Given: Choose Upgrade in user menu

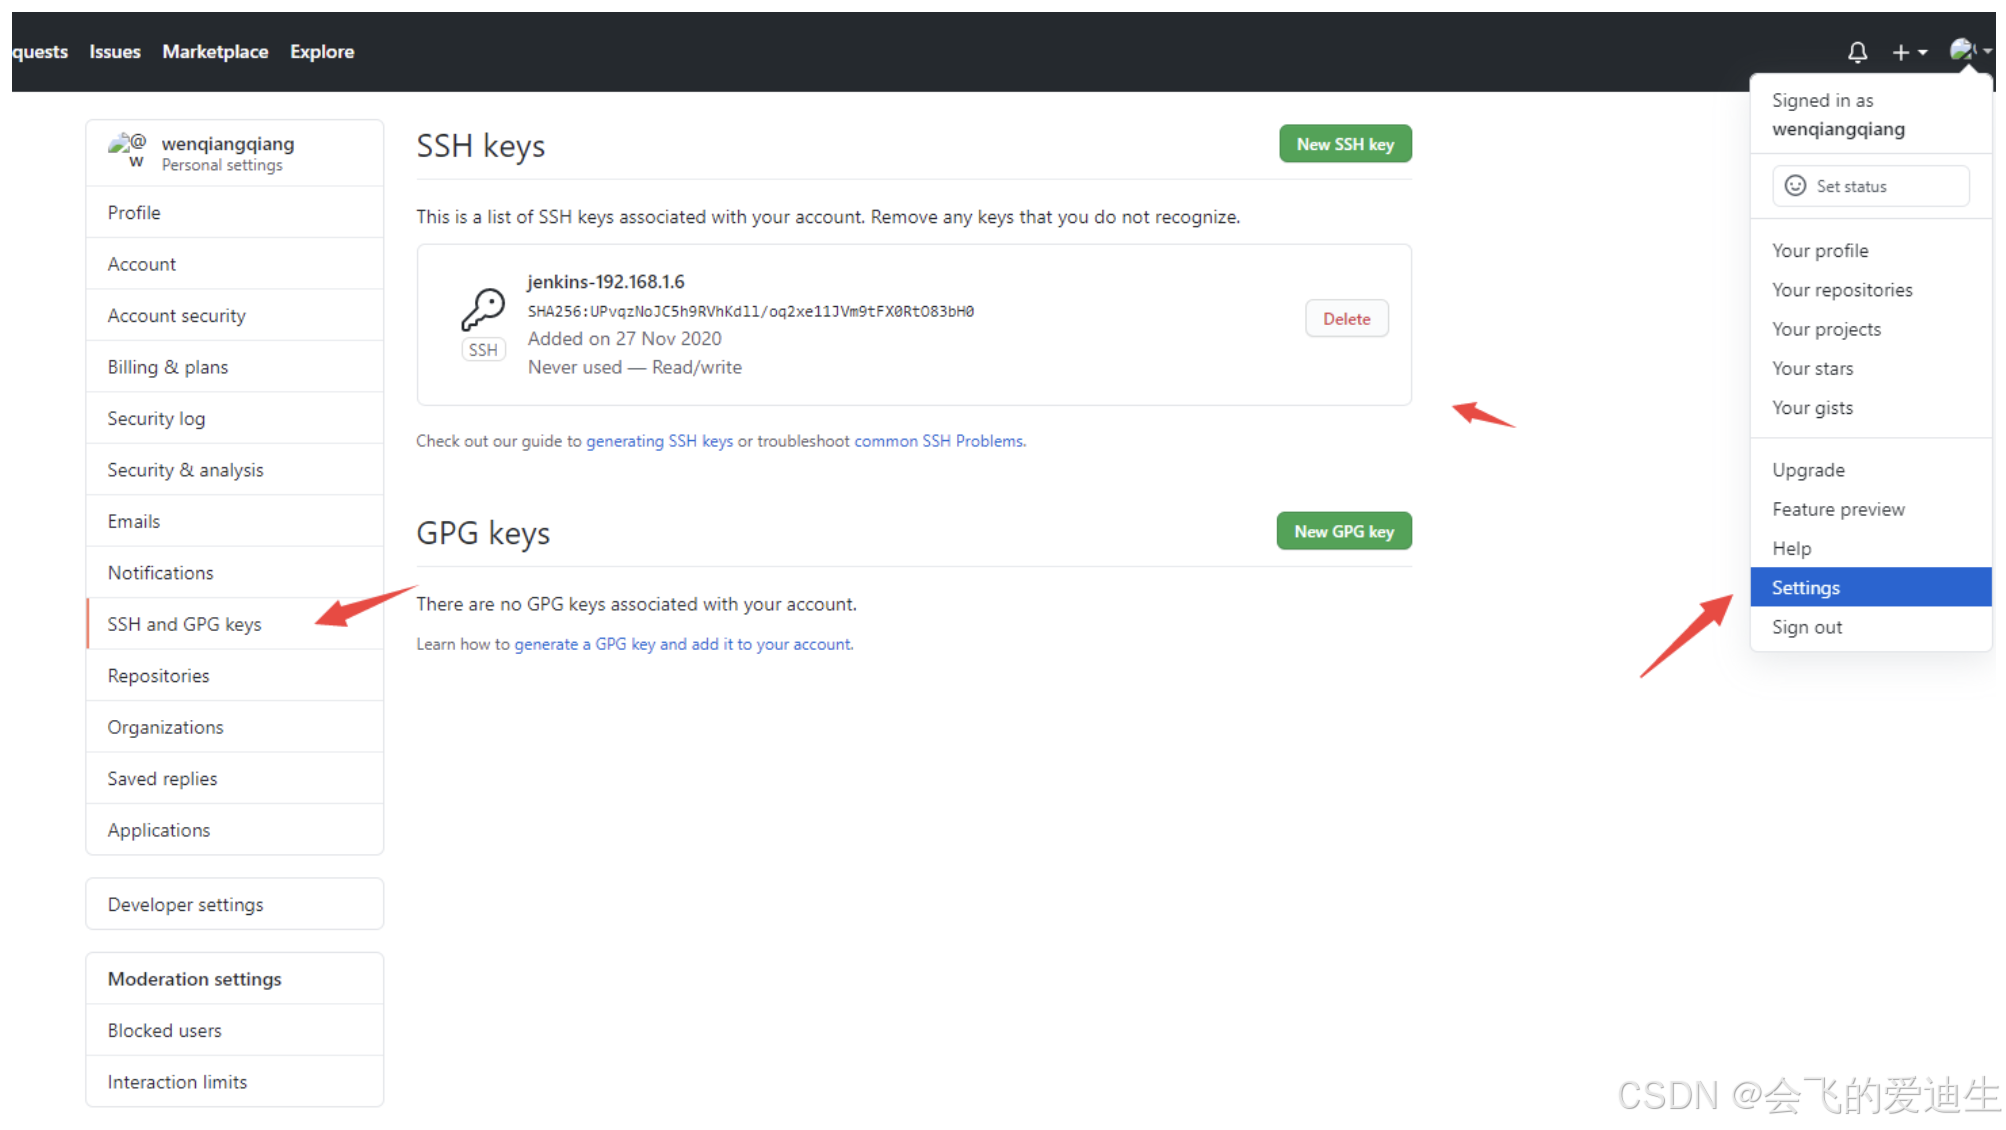Looking at the screenshot, I should point(1871,470).
